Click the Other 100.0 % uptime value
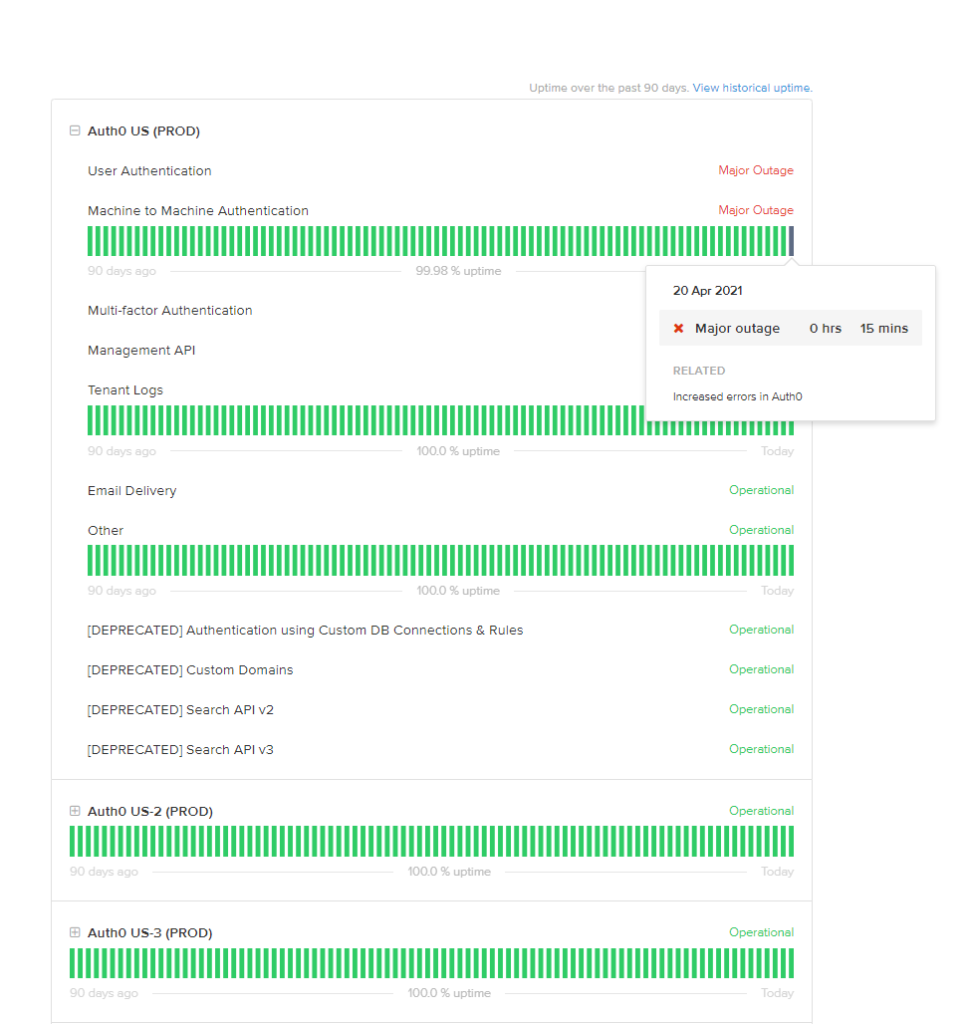The height and width of the screenshot is (1024, 970). (458, 590)
